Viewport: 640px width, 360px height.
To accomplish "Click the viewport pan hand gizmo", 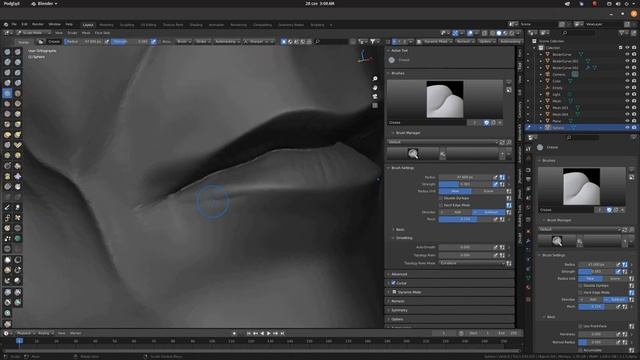I will pos(375,88).
